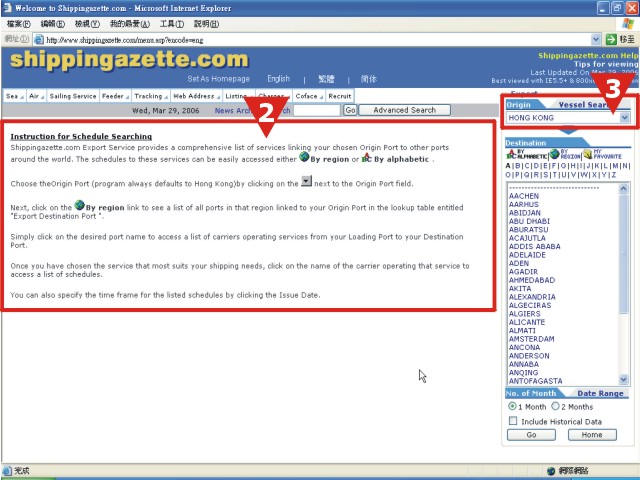Image resolution: width=640 pixels, height=480 pixels.
Task: Click the shippingazette.com logo
Action: pos(129,60)
